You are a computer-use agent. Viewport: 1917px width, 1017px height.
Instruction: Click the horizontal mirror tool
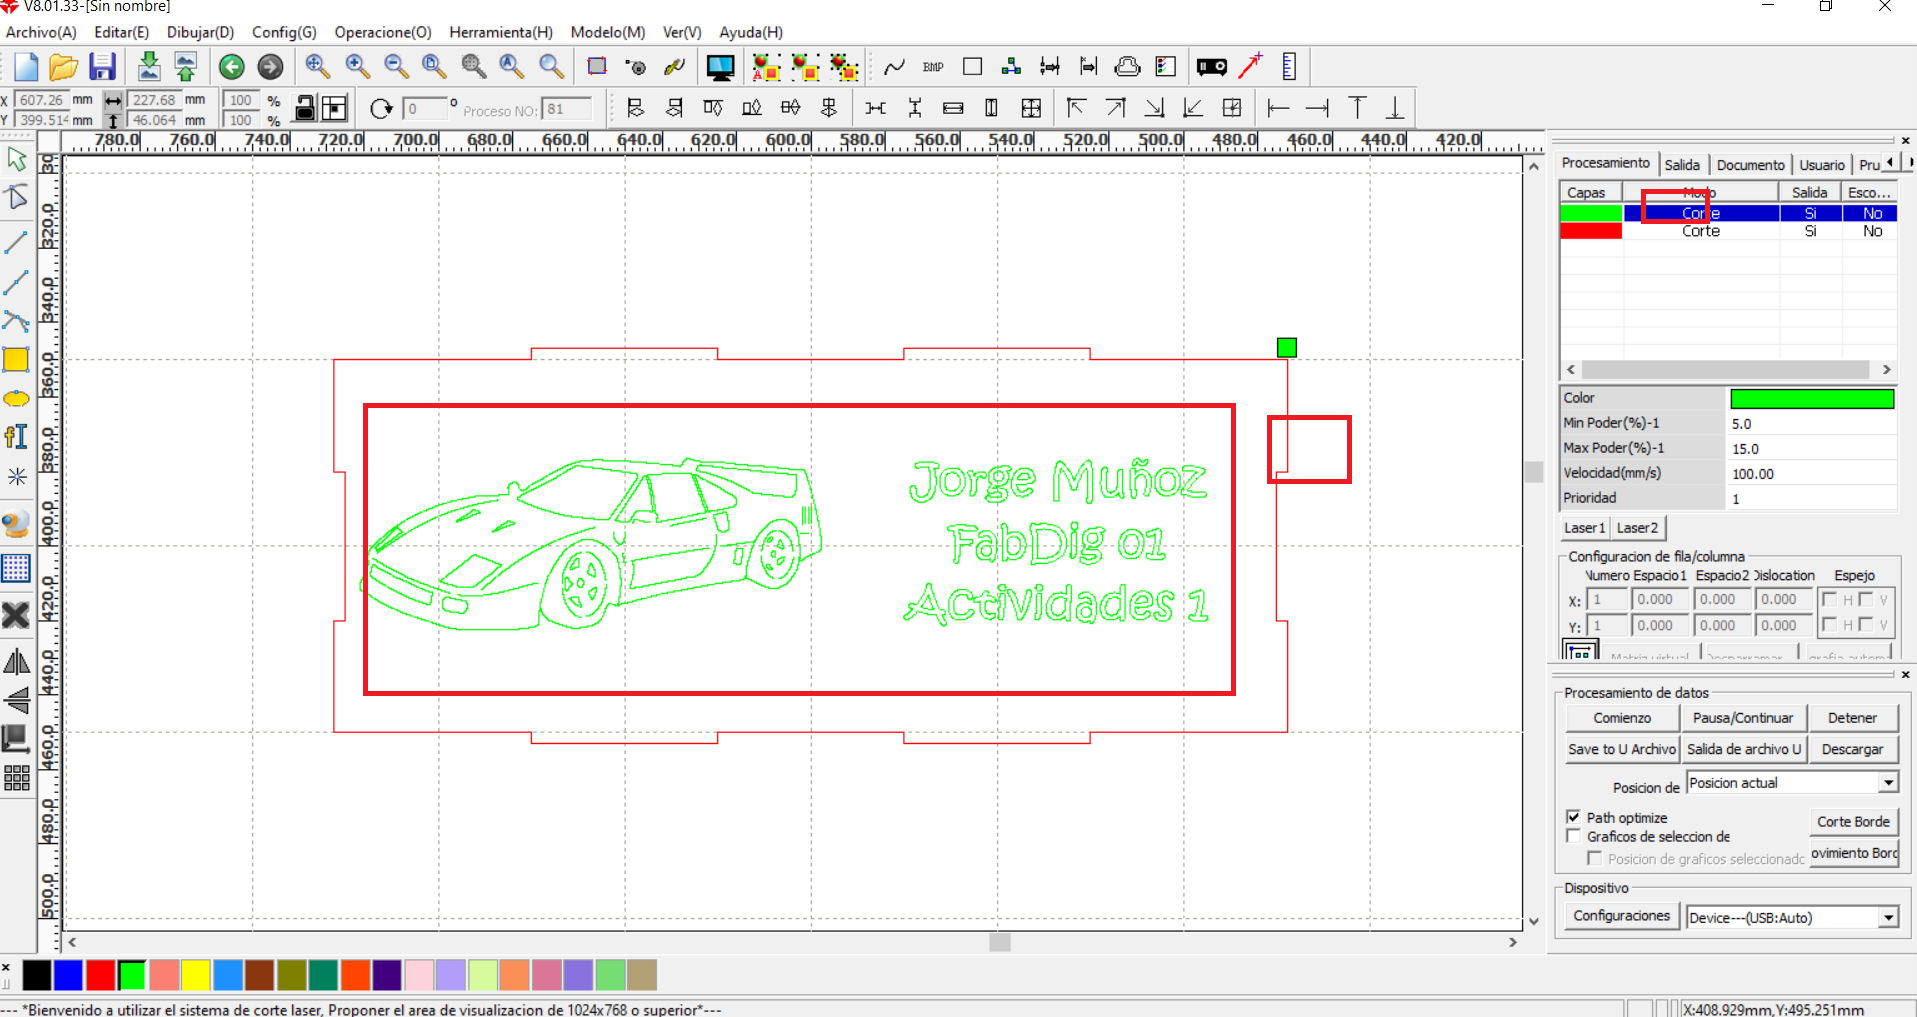click(x=16, y=662)
